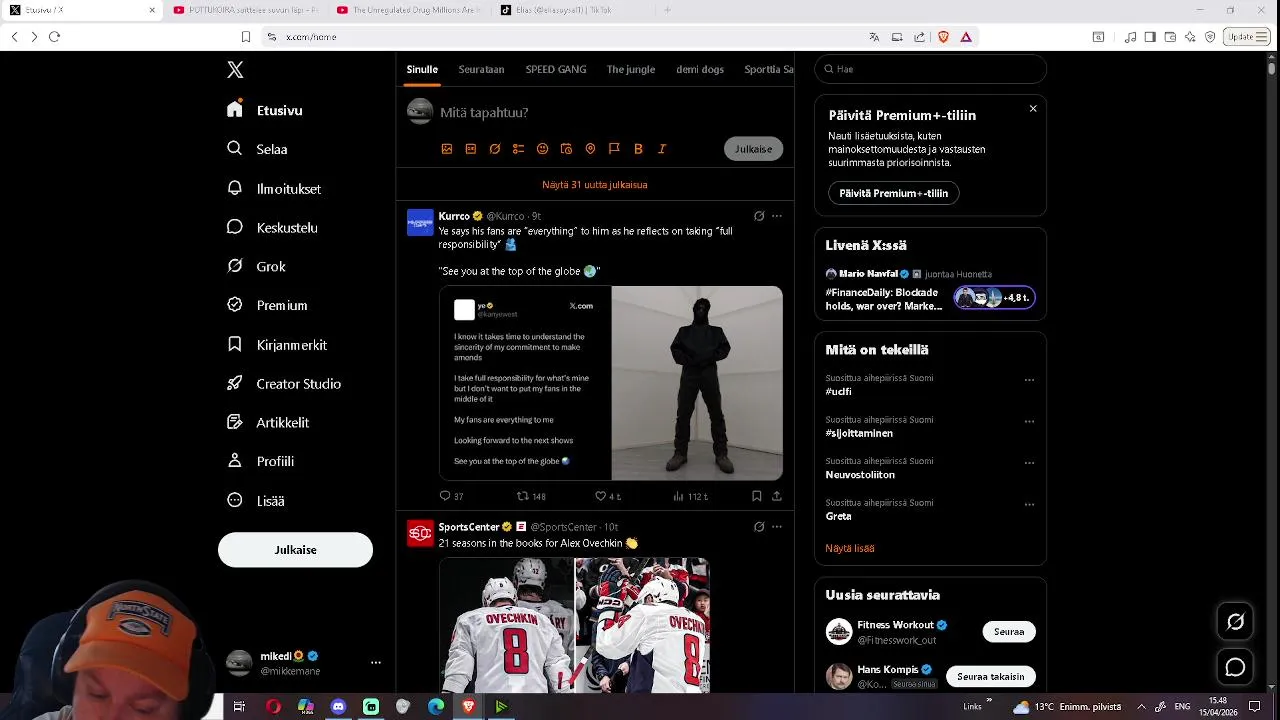More options for #sijoittaminen trend

1029,422
